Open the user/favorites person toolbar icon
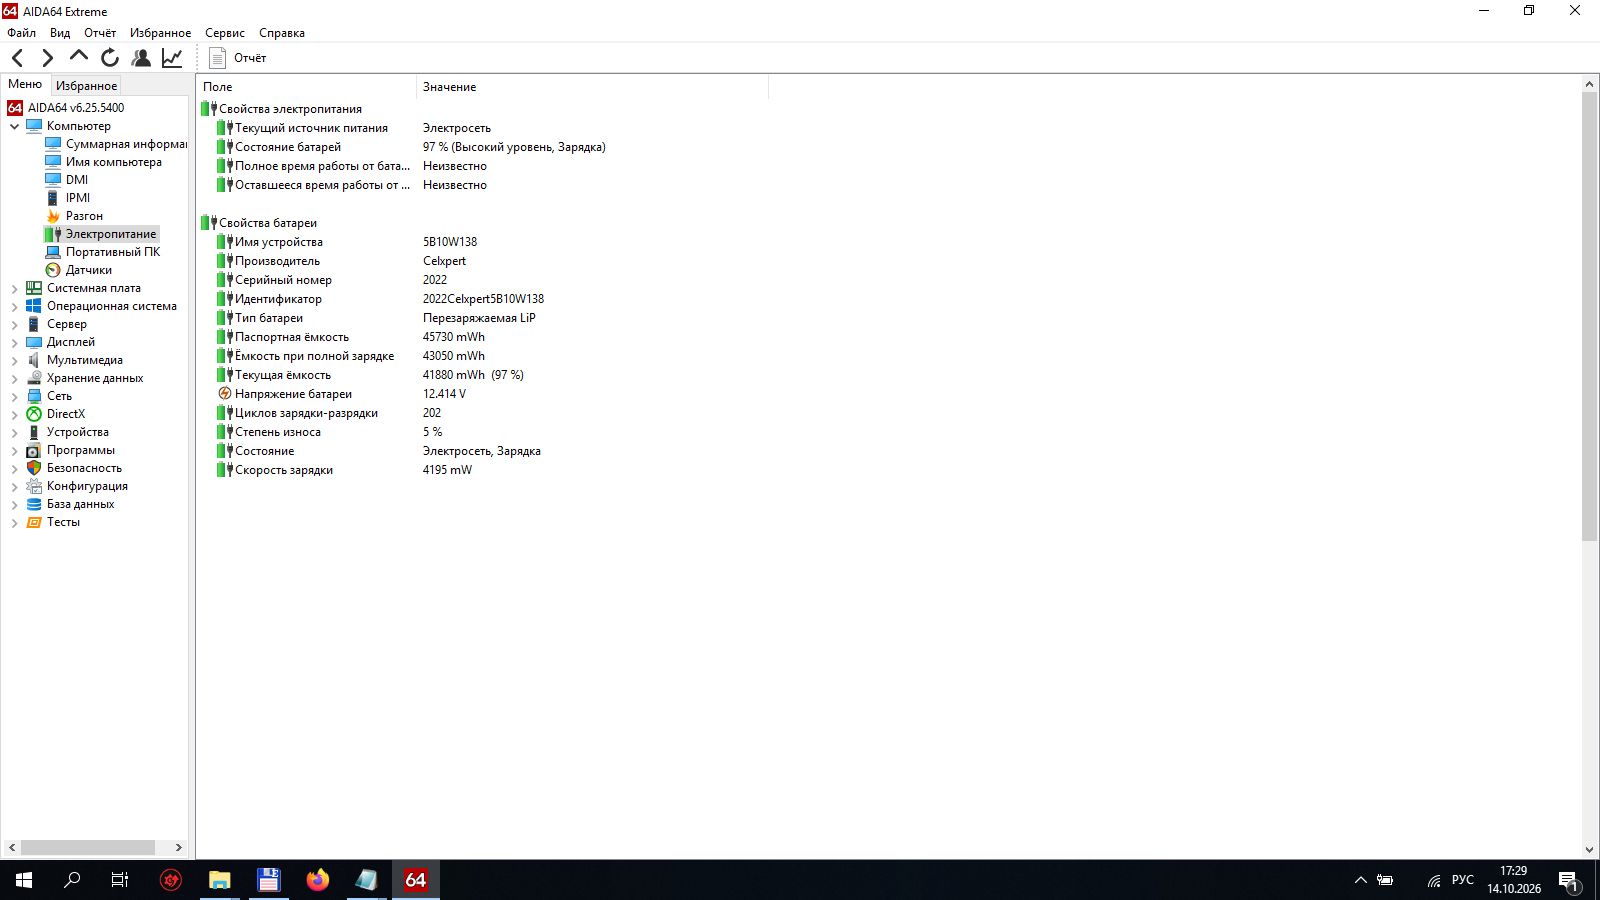This screenshot has width=1600, height=900. point(141,58)
